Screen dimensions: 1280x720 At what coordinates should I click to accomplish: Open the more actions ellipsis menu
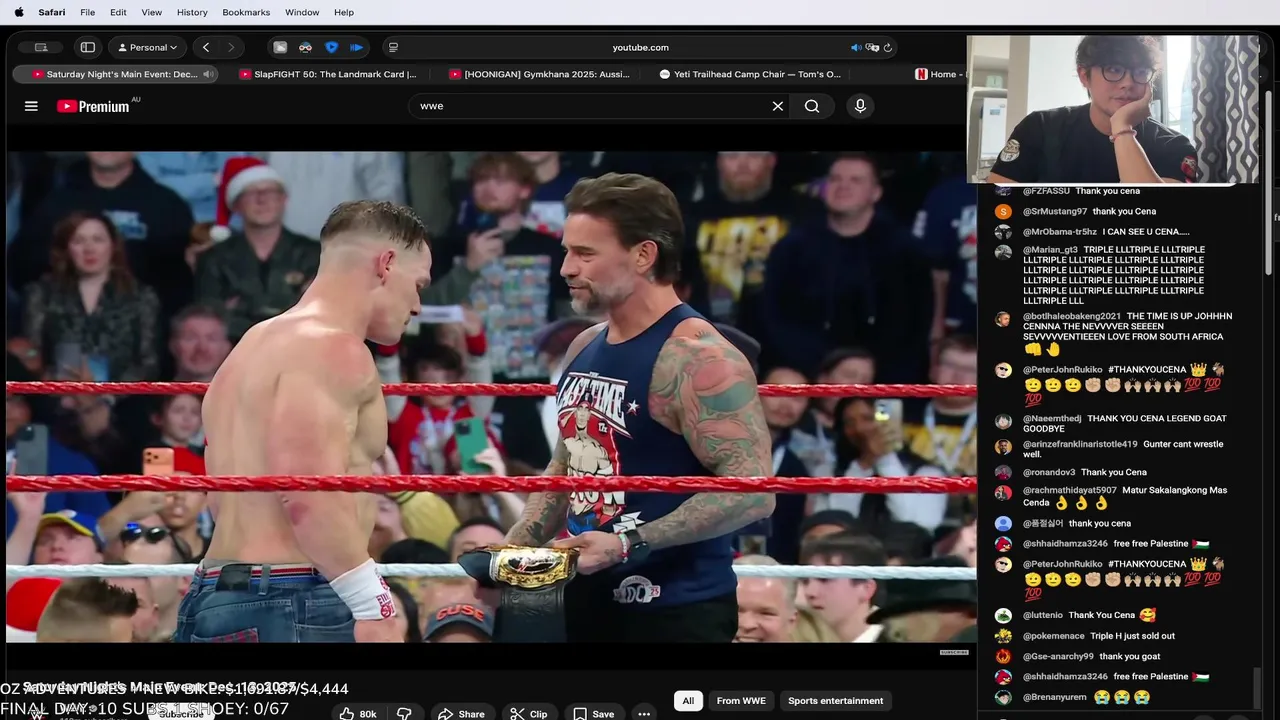[x=644, y=713]
